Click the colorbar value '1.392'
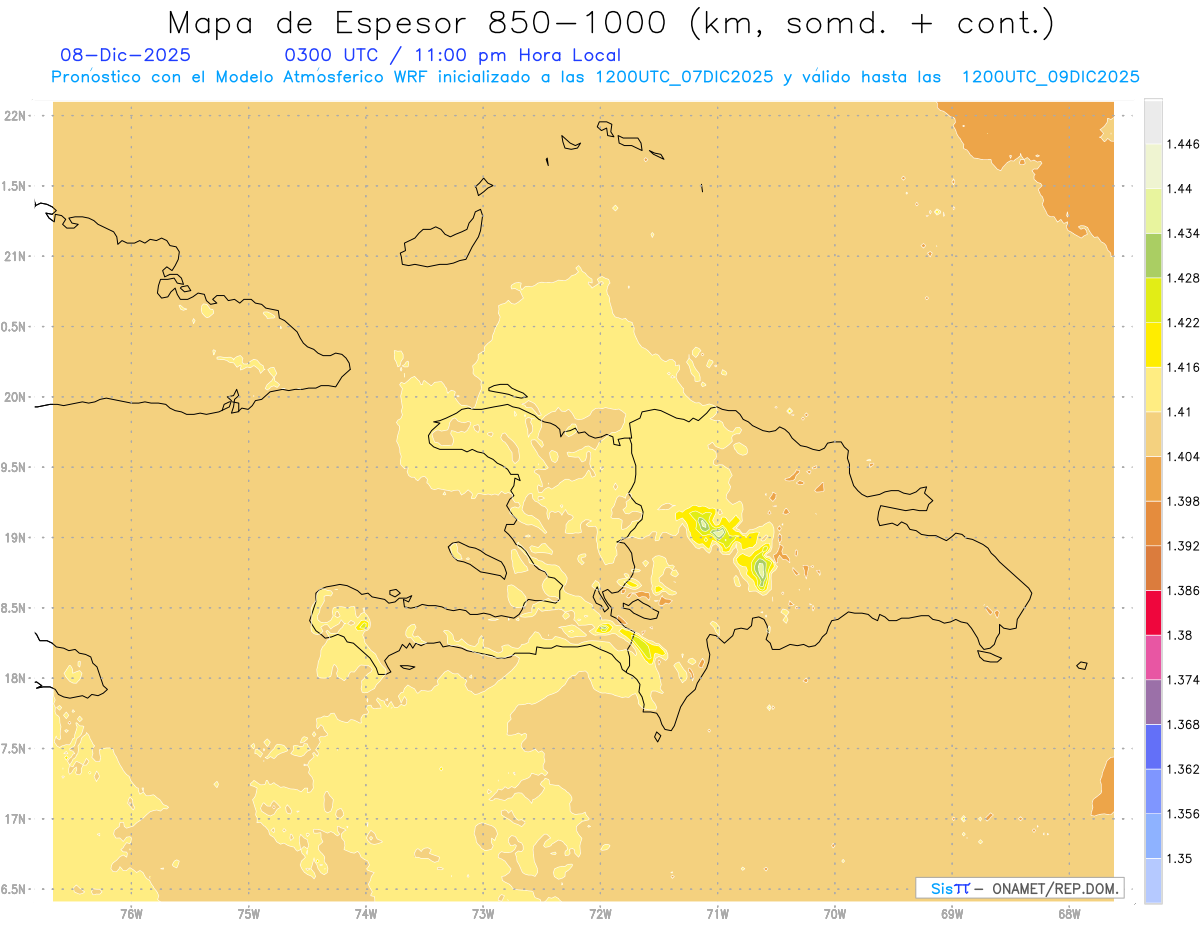Screen dimensions: 1200x927 coord(1183,546)
